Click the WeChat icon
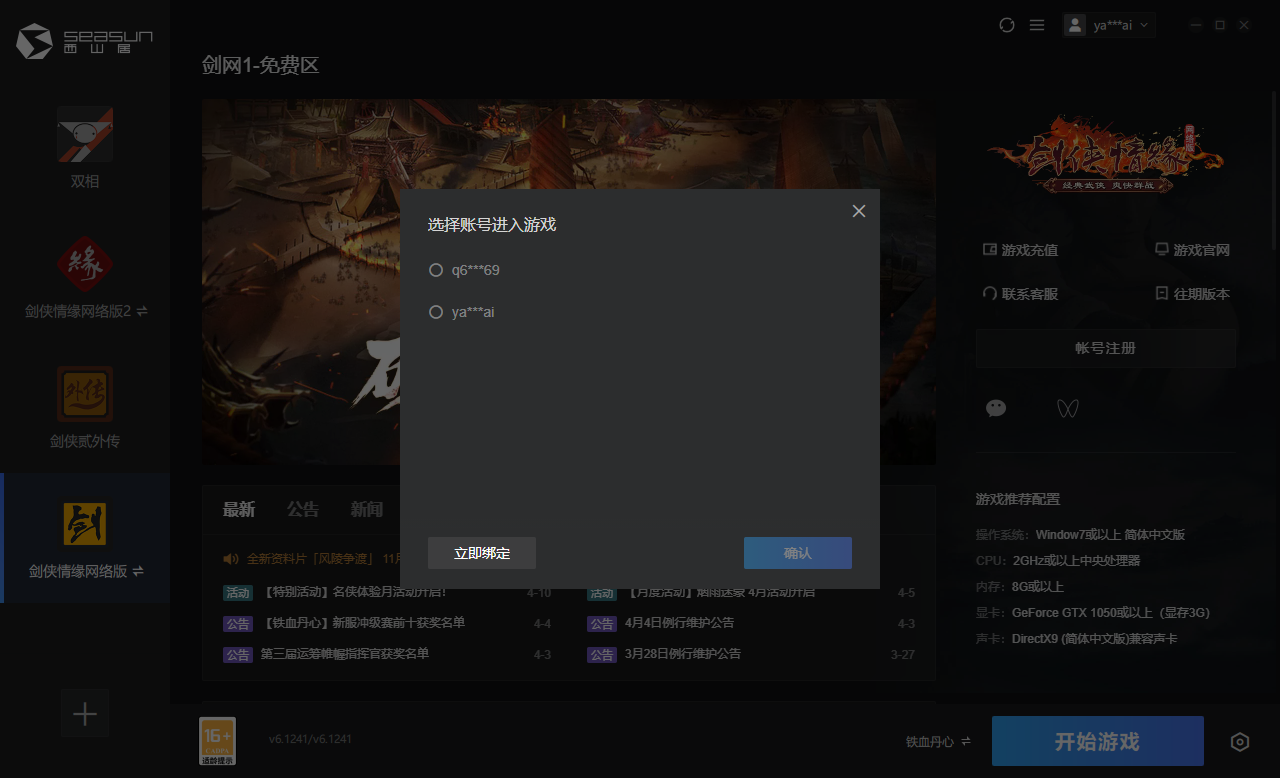This screenshot has width=1280, height=778. pyautogui.click(x=996, y=408)
